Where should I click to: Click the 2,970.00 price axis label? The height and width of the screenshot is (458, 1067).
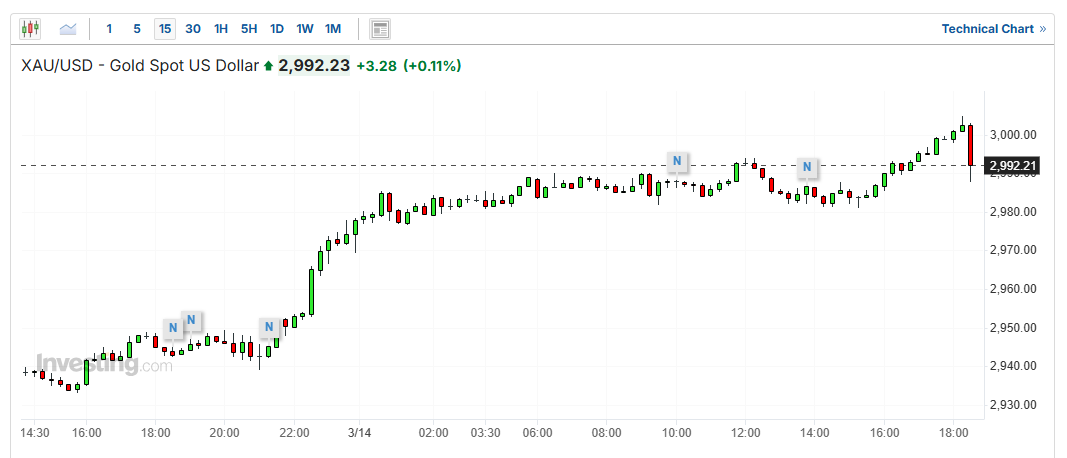[1014, 250]
